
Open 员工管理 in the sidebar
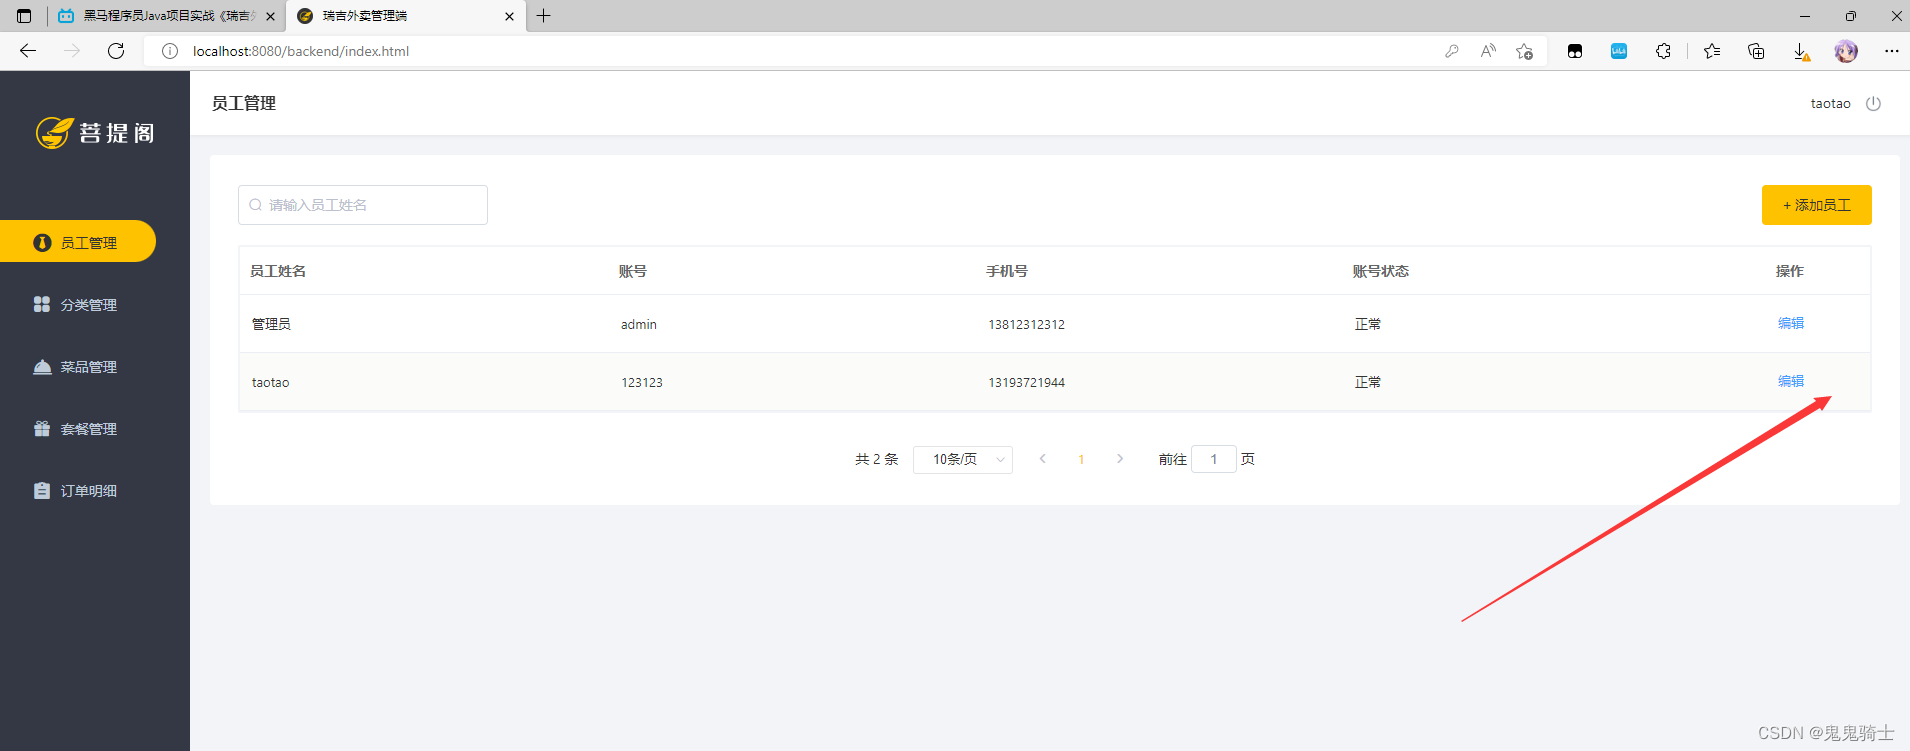(78, 242)
